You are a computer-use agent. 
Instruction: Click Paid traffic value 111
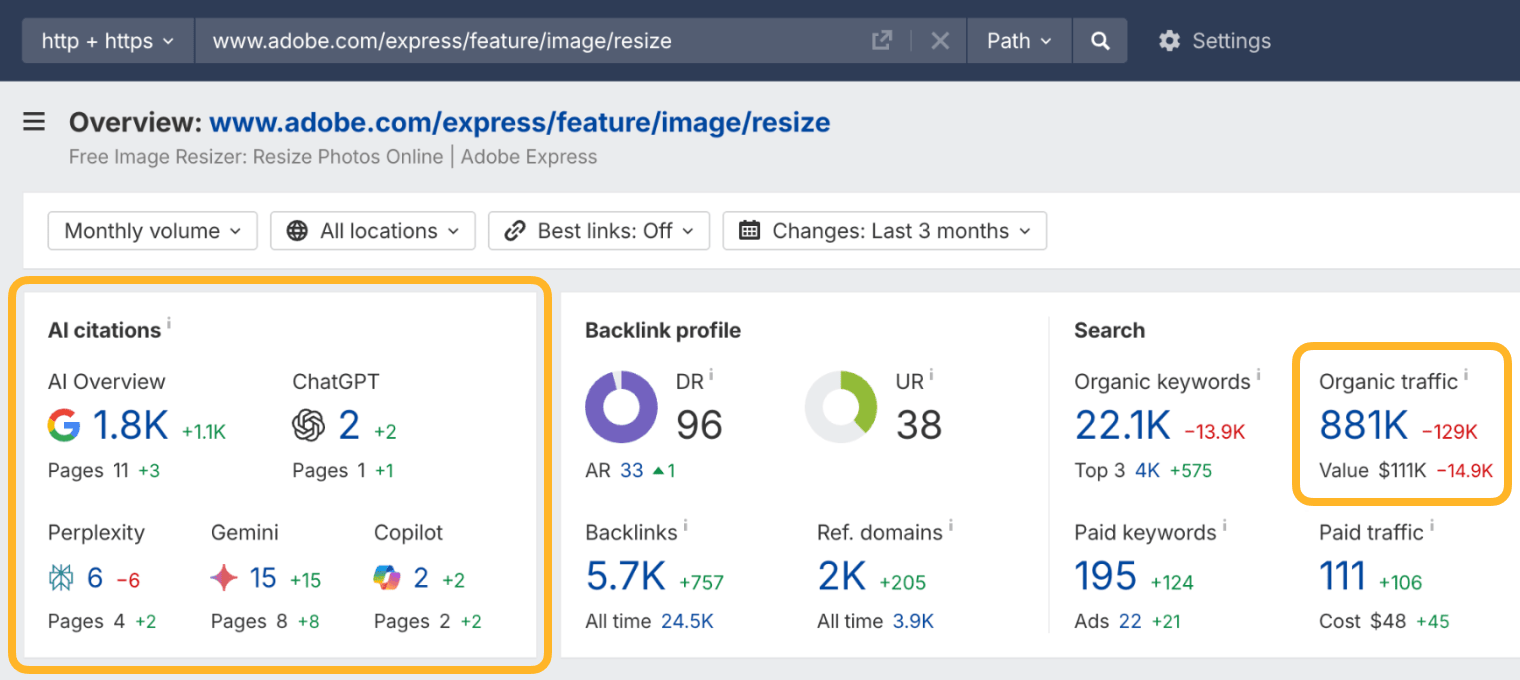tap(1342, 577)
